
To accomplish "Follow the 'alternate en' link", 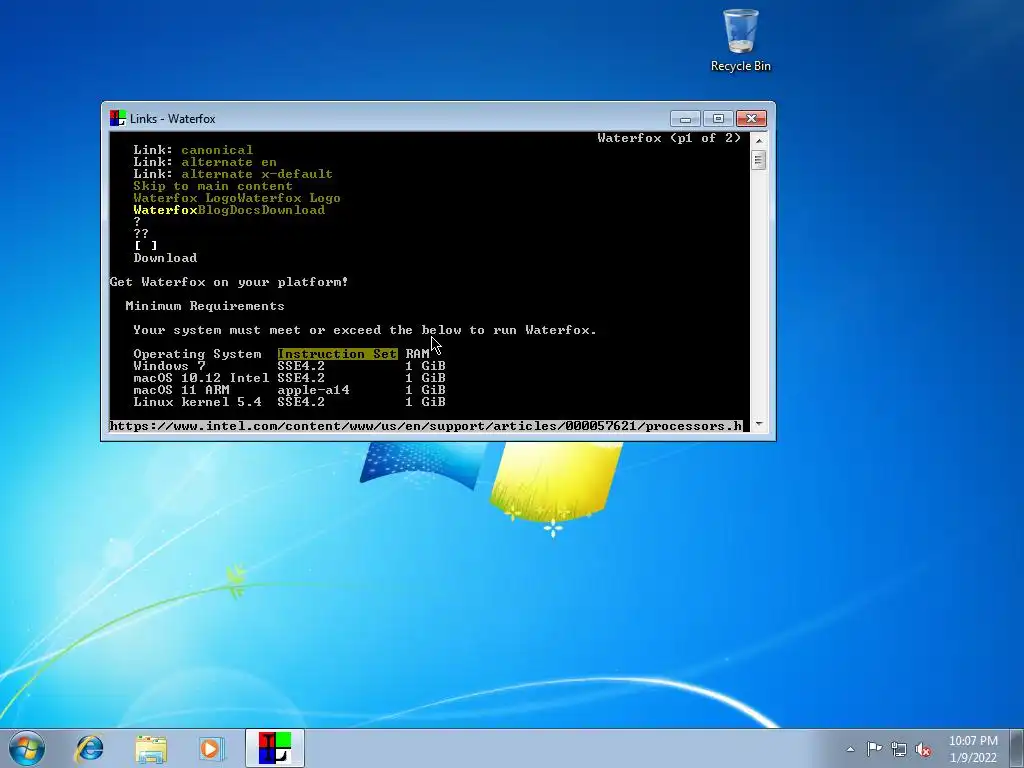I will coord(229,162).
